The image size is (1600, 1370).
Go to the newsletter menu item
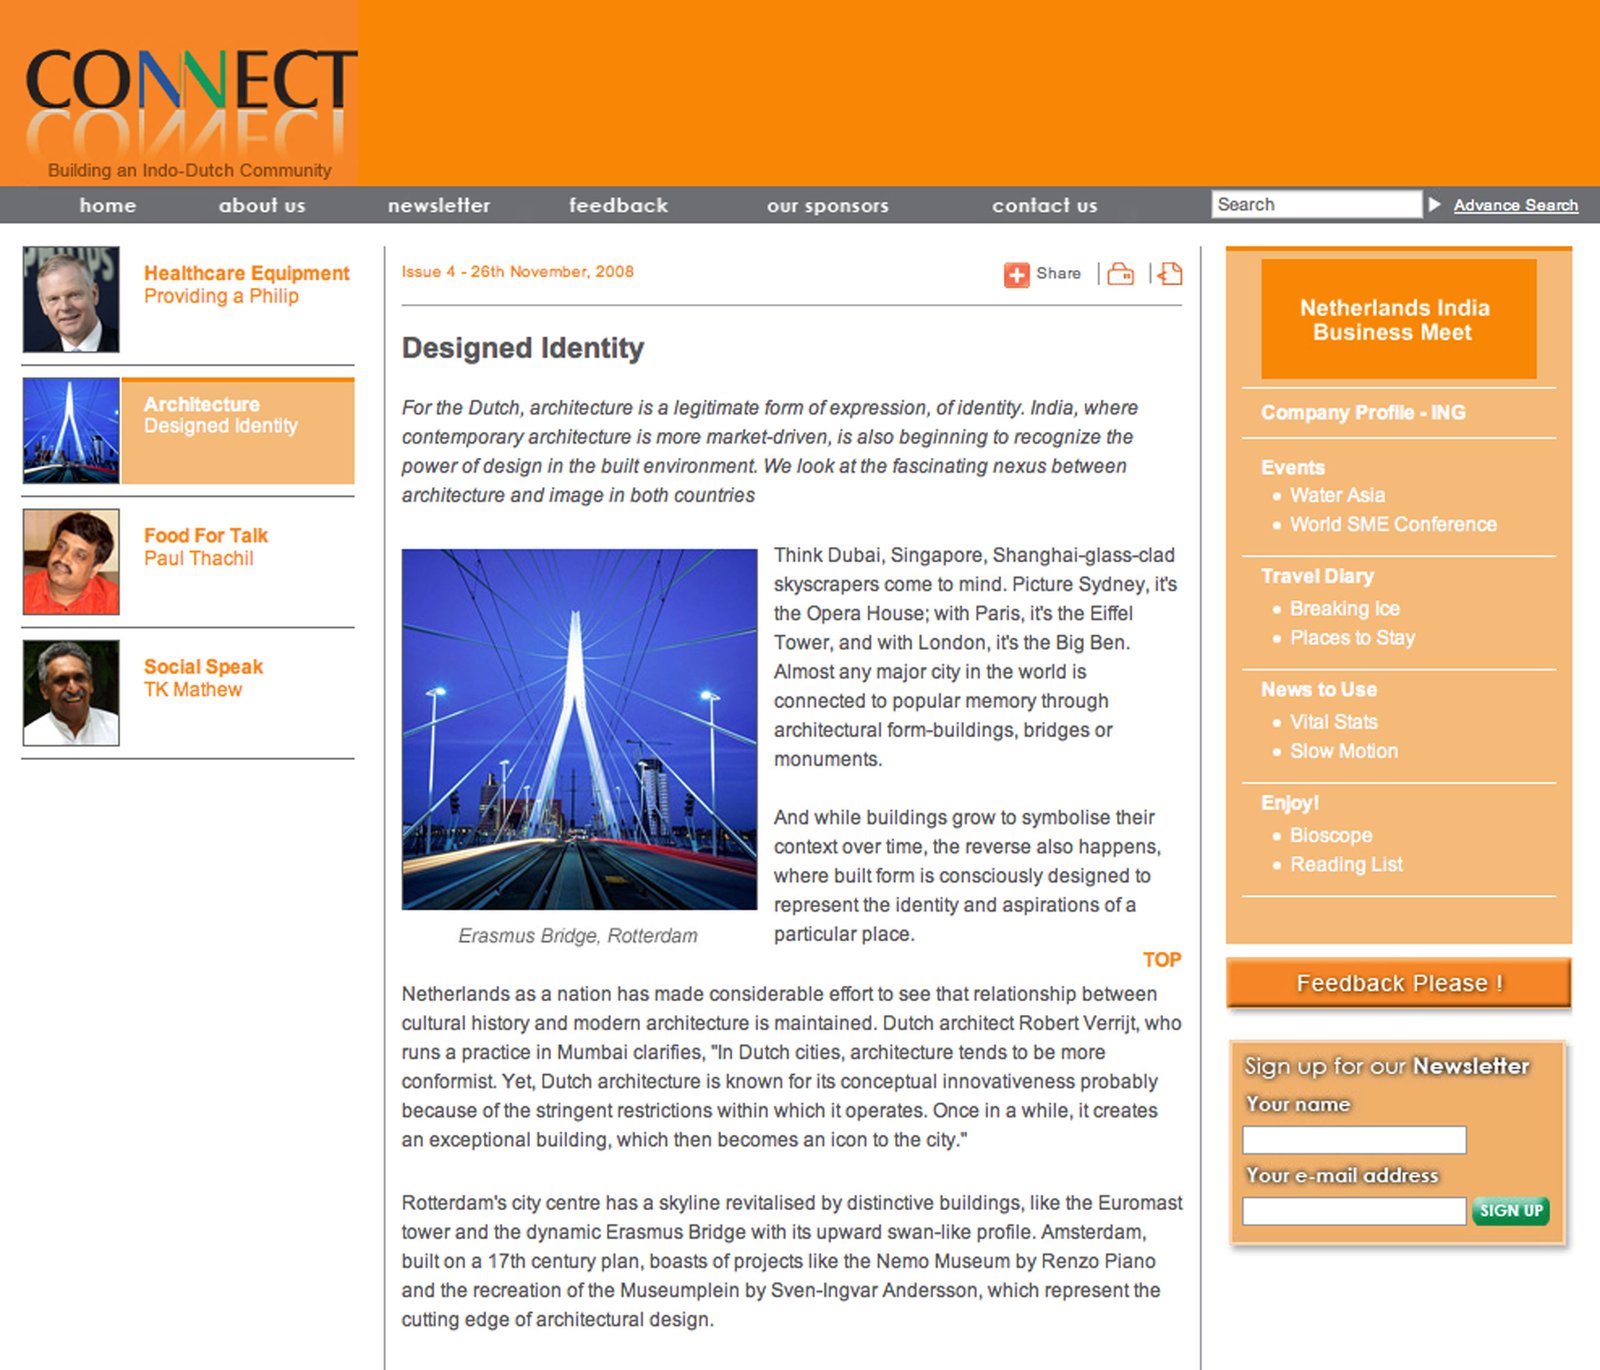point(439,205)
